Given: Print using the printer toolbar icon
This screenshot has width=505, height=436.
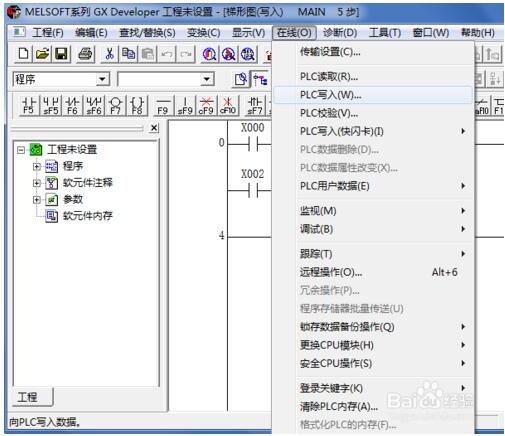Looking at the screenshot, I should pyautogui.click(x=85, y=54).
